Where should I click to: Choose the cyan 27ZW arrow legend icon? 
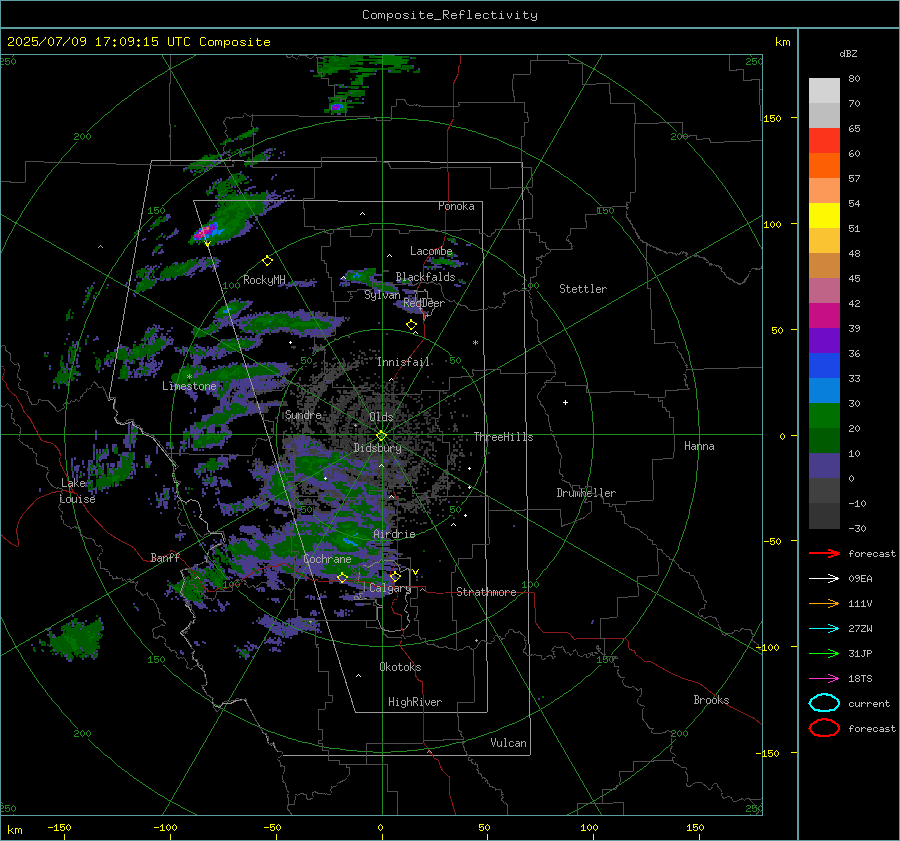824,629
